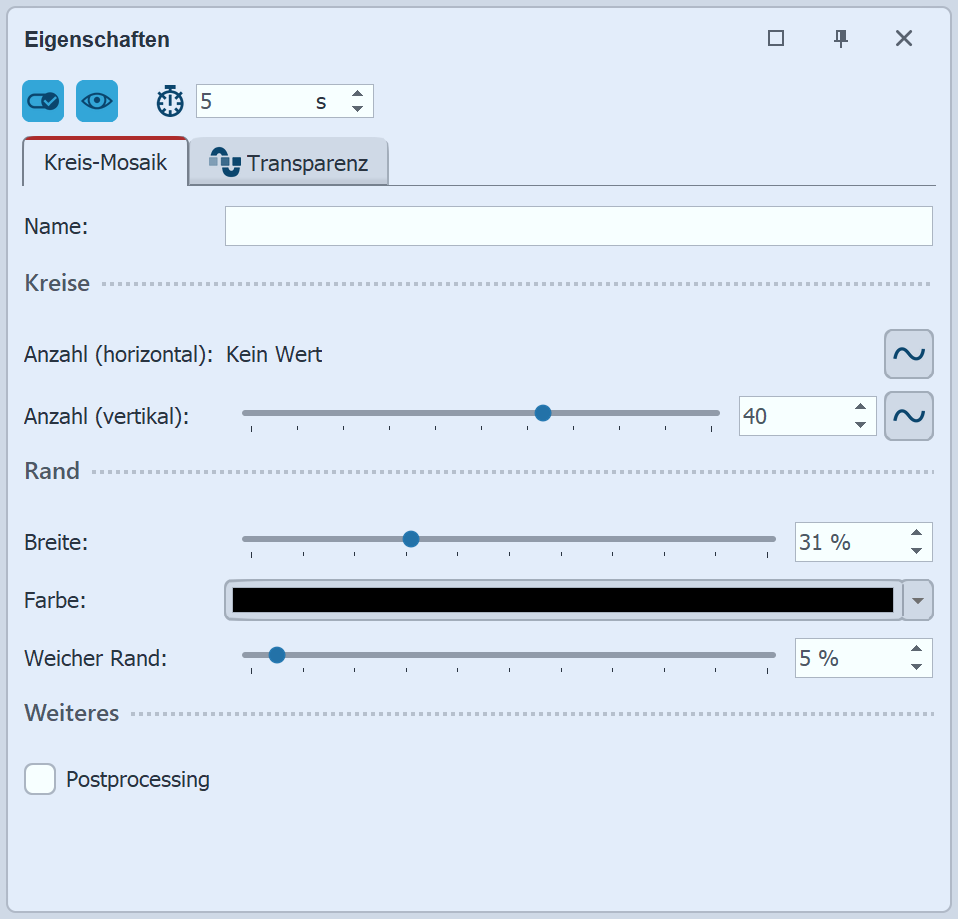
Task: Open the Farbe color dropdown arrow
Action: point(919,600)
